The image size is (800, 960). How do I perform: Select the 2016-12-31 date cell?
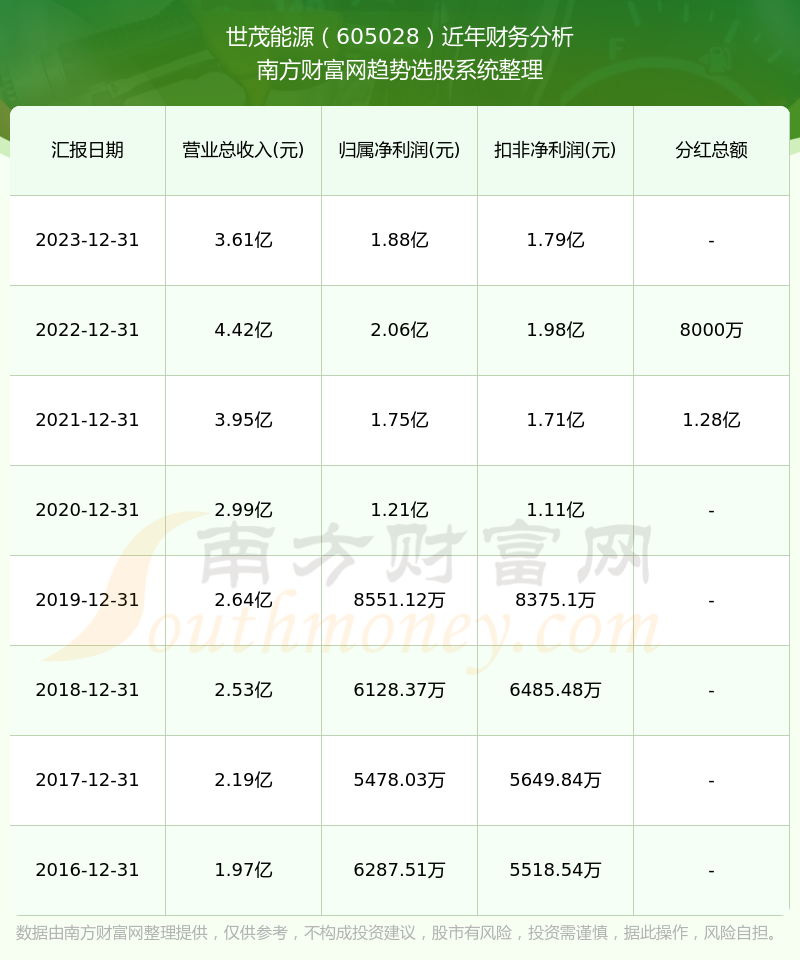(88, 870)
